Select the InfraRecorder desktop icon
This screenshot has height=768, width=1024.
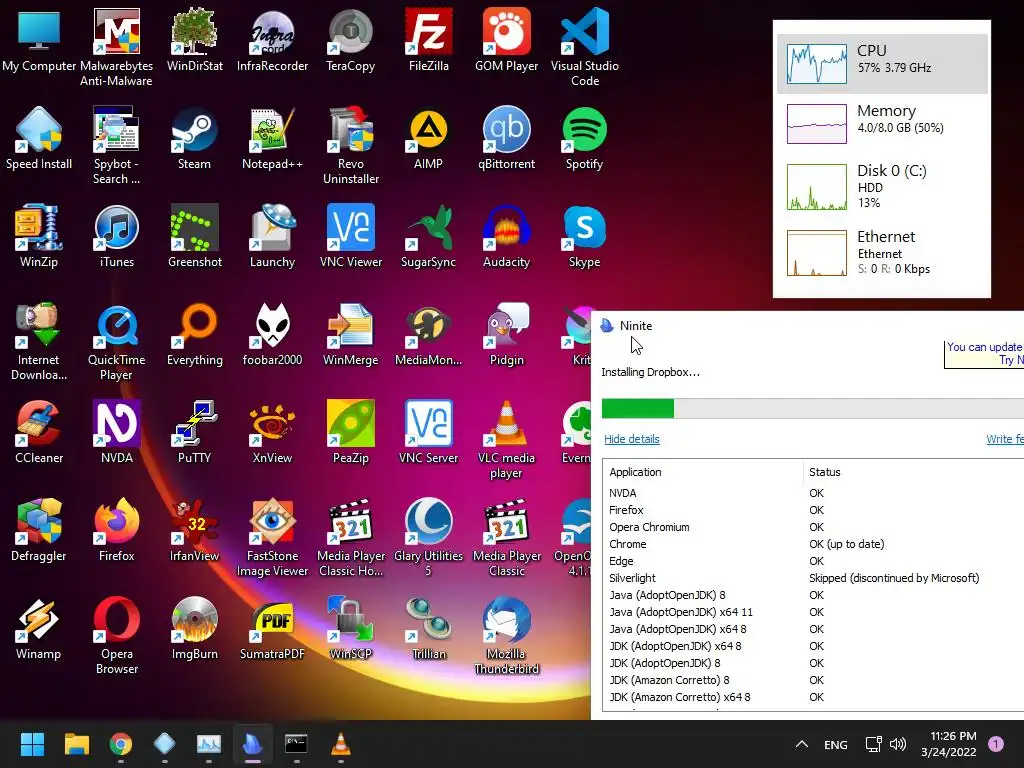[x=272, y=39]
